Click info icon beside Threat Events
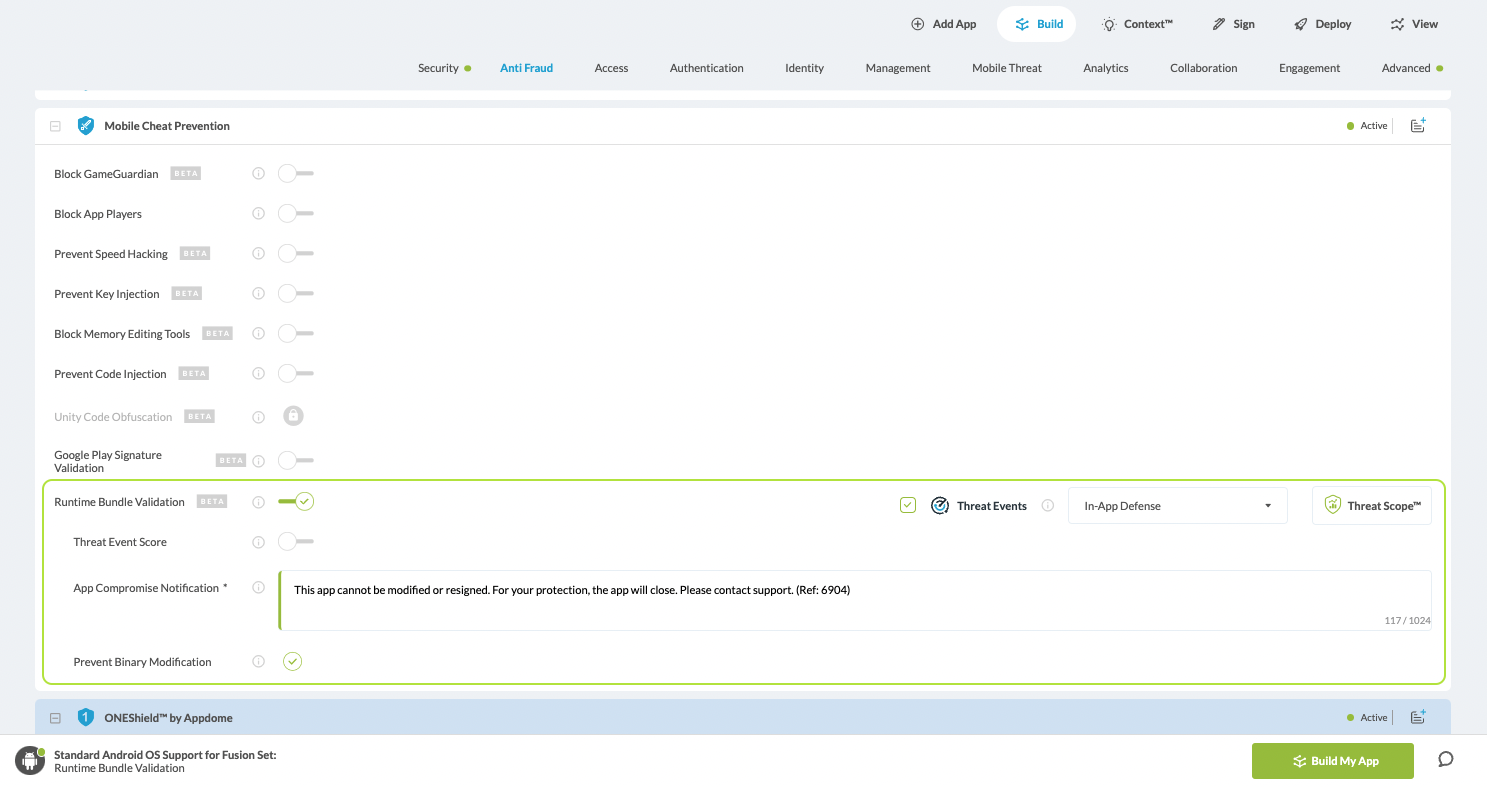This screenshot has height=787, width=1487. (x=1048, y=506)
